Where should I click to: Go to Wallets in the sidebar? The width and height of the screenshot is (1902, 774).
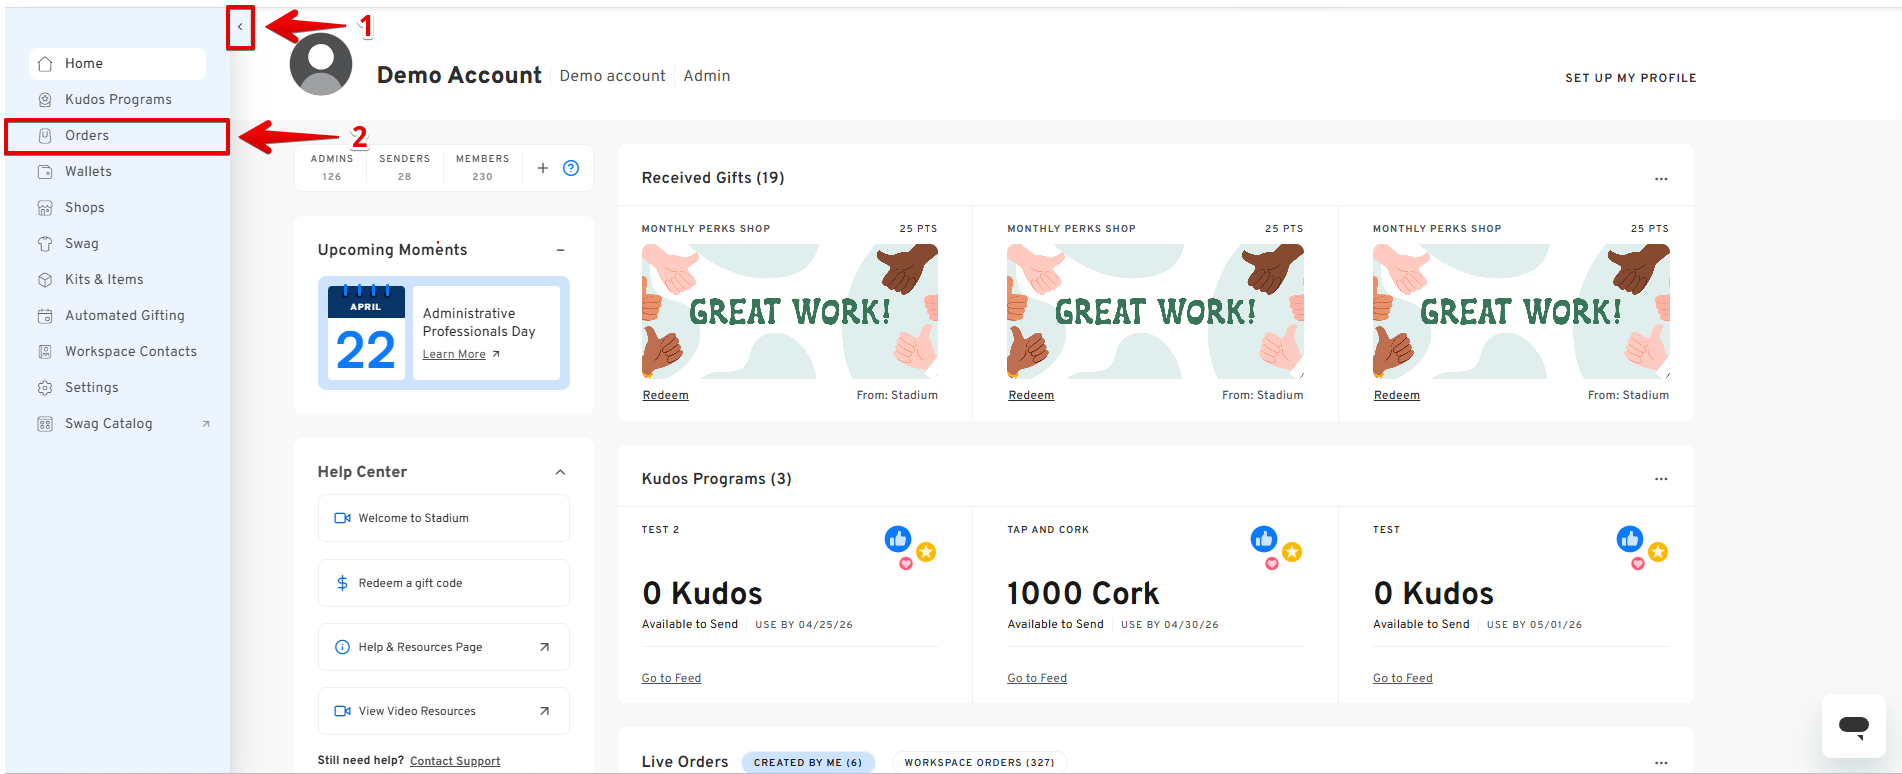(x=88, y=172)
